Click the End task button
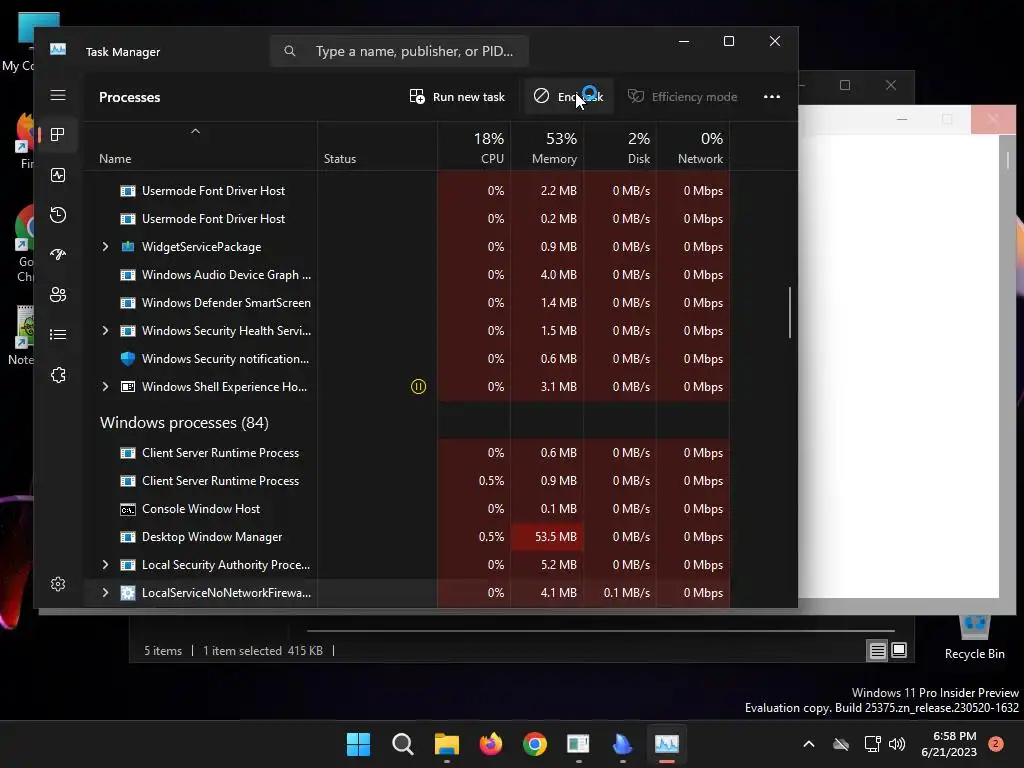This screenshot has height=768, width=1024. [x=568, y=97]
